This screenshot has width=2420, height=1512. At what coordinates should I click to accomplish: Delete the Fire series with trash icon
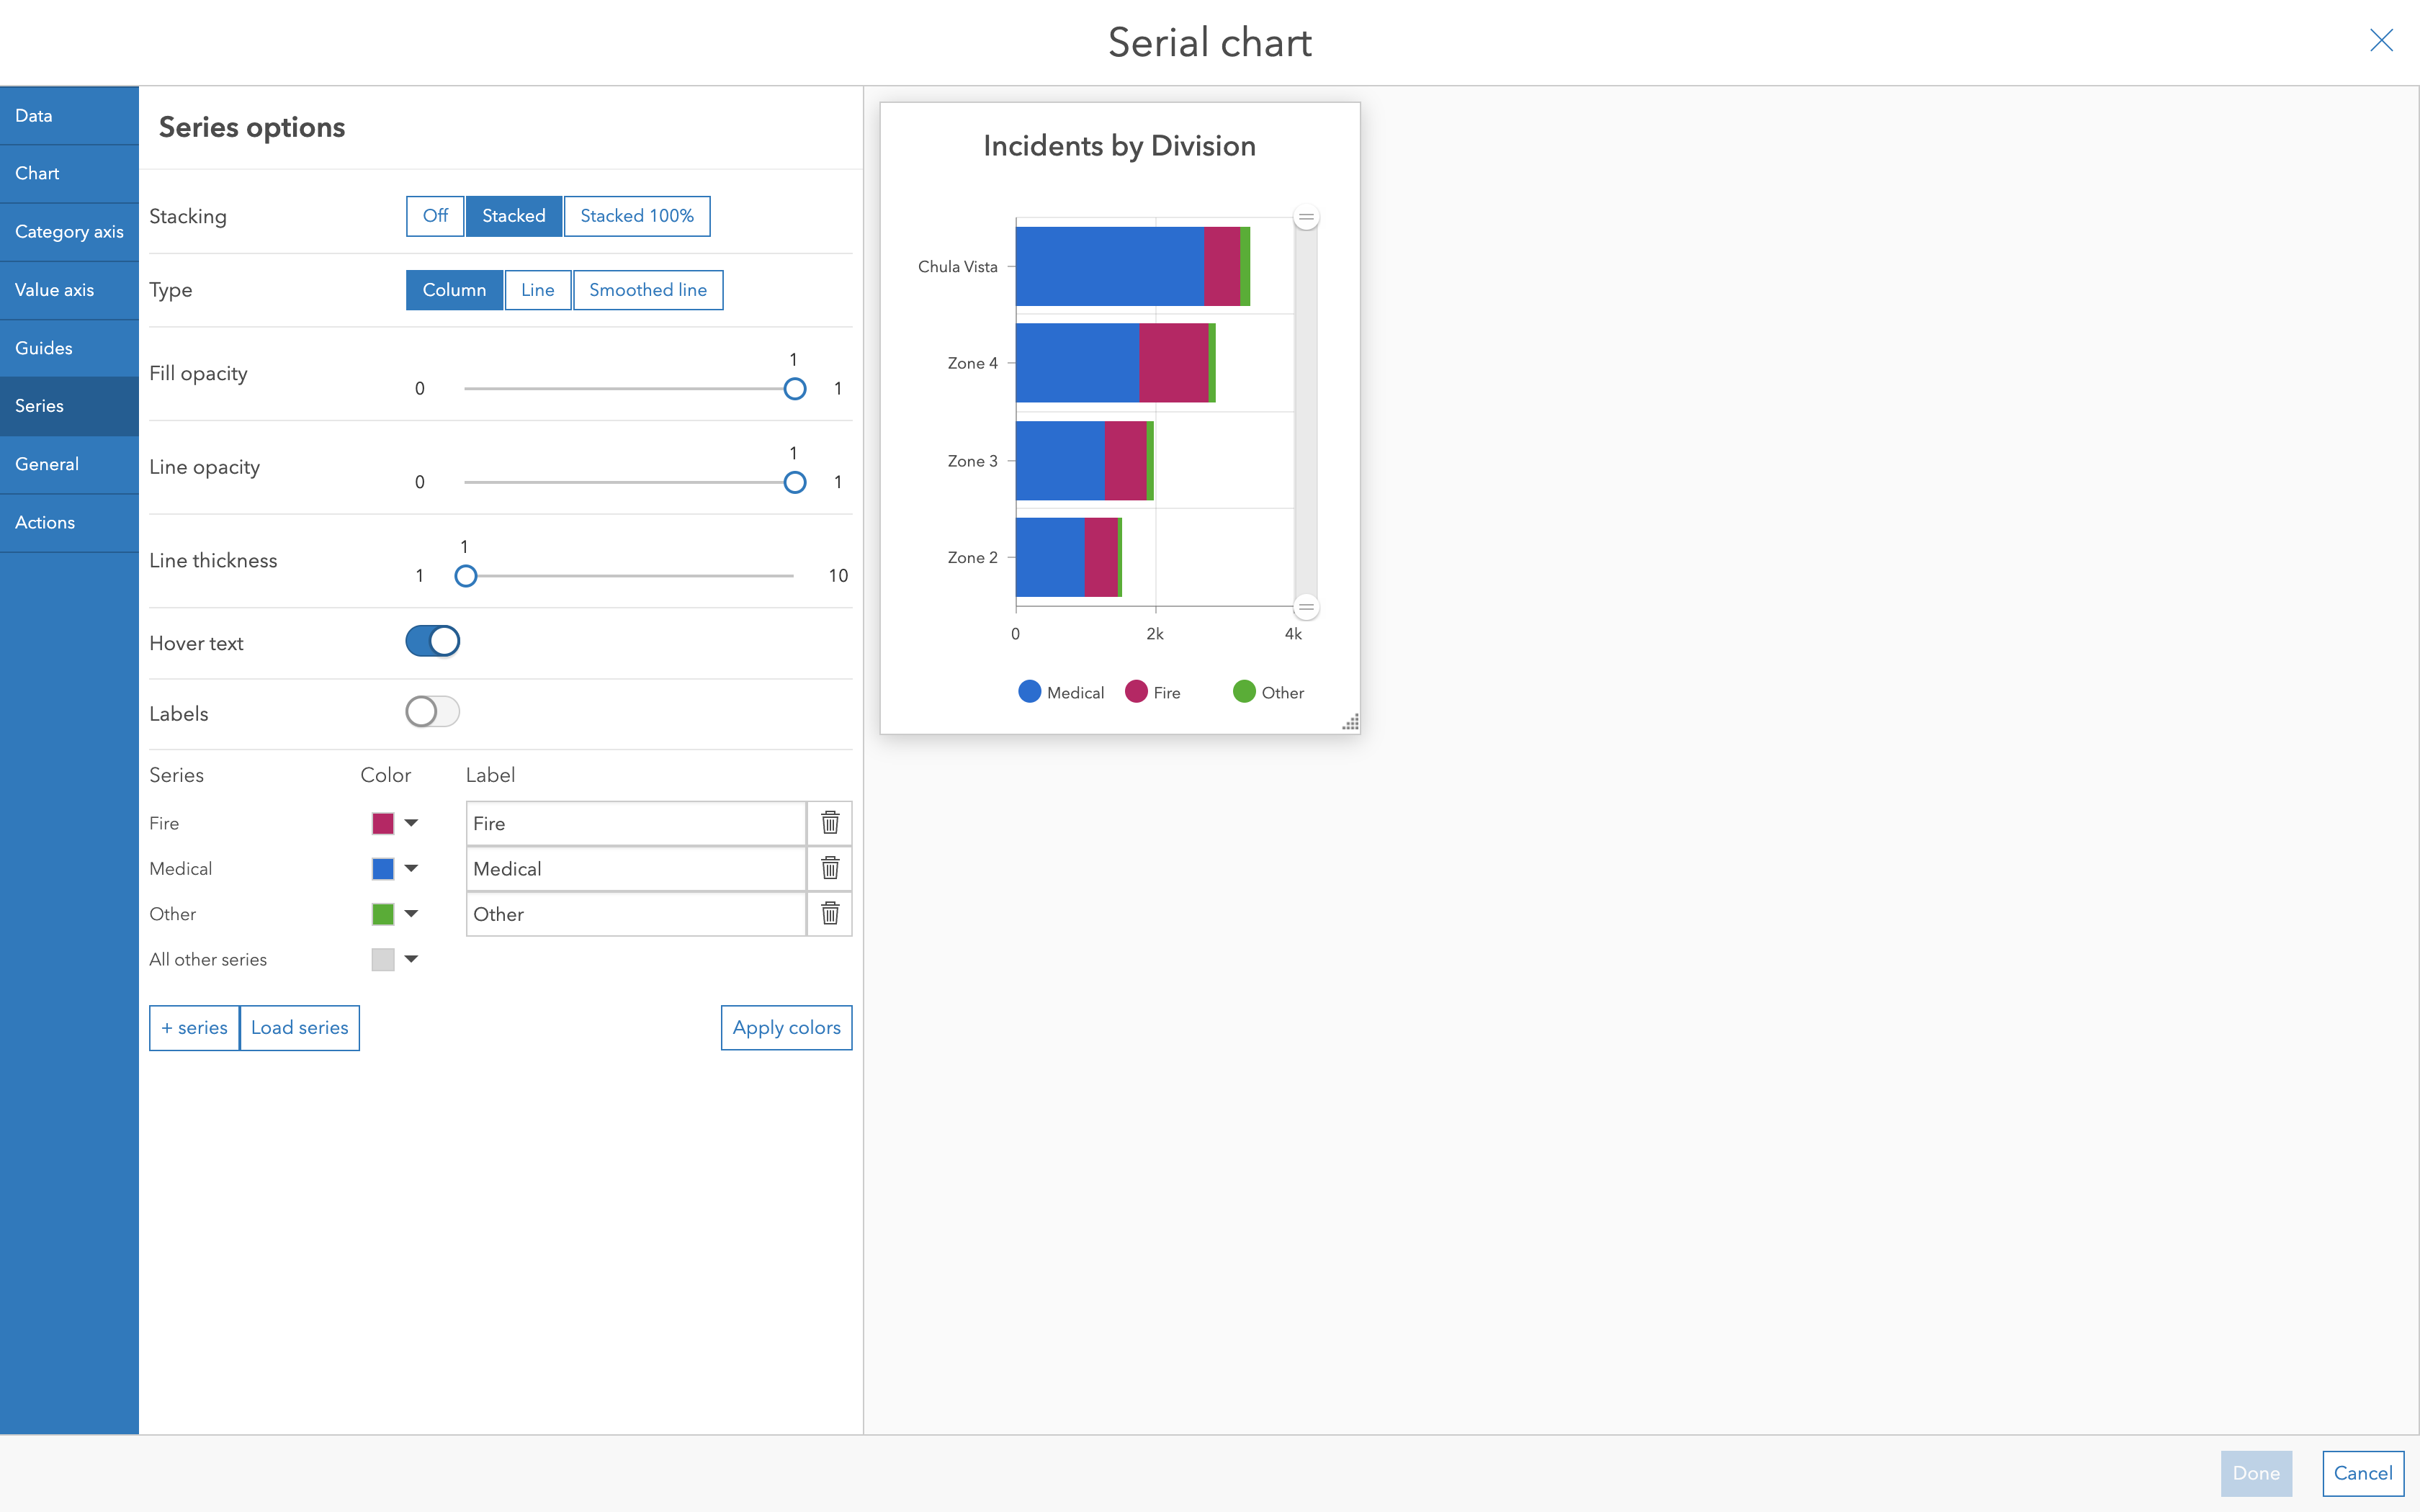(829, 822)
